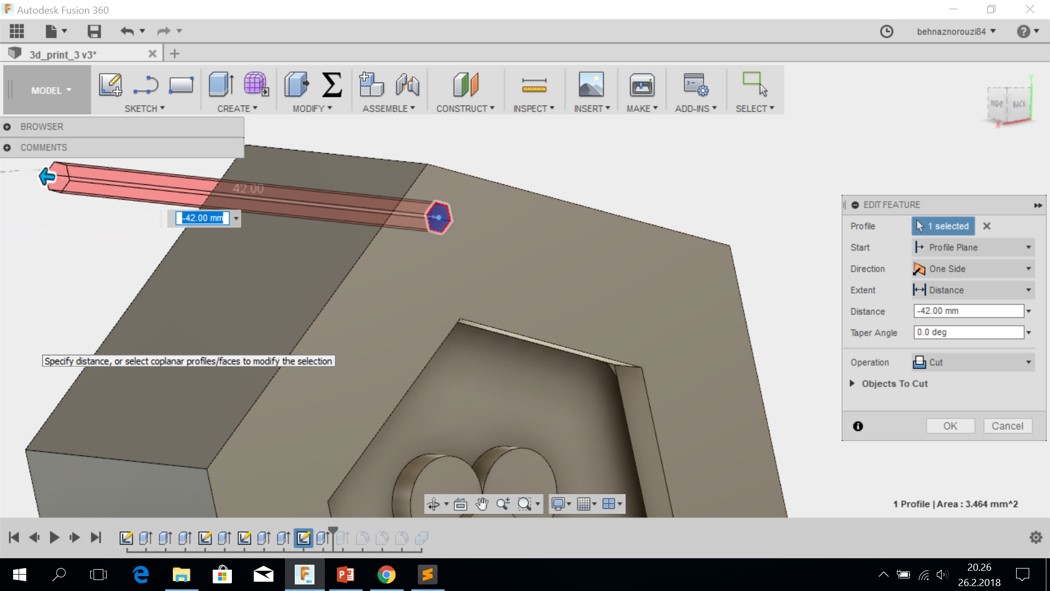Click the on-canvas -42.00 mm field
This screenshot has width=1050, height=591.
pos(202,218)
